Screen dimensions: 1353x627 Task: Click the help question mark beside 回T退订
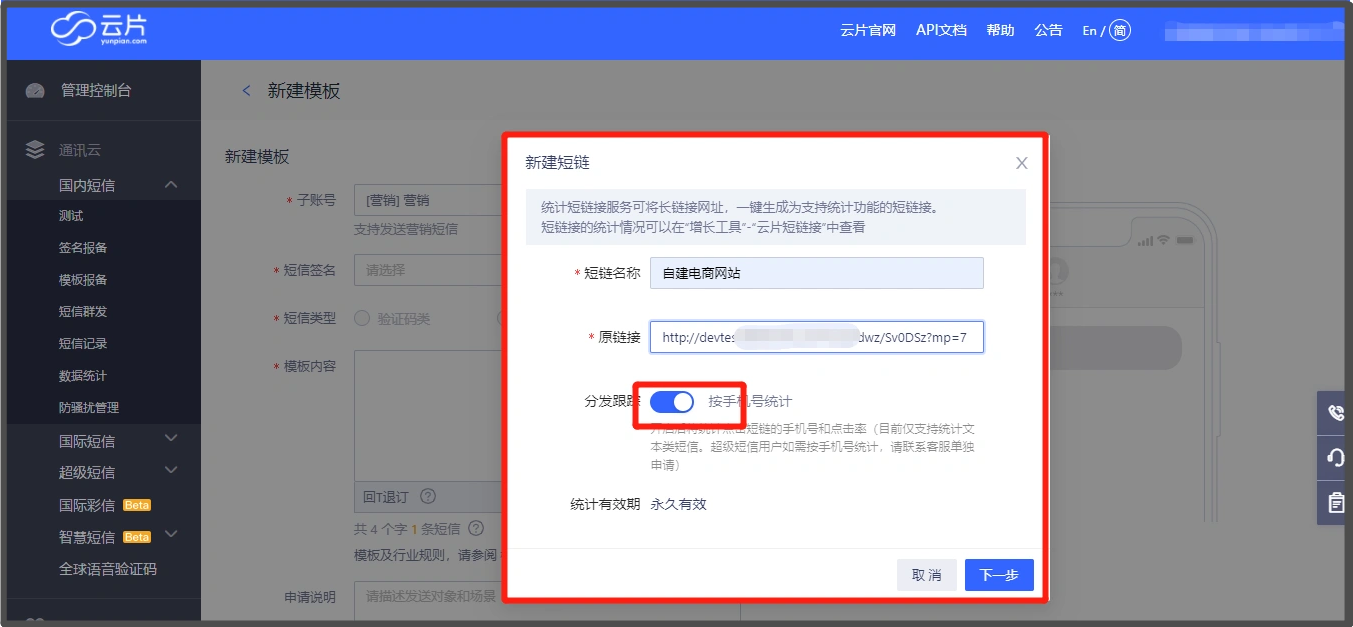(428, 496)
